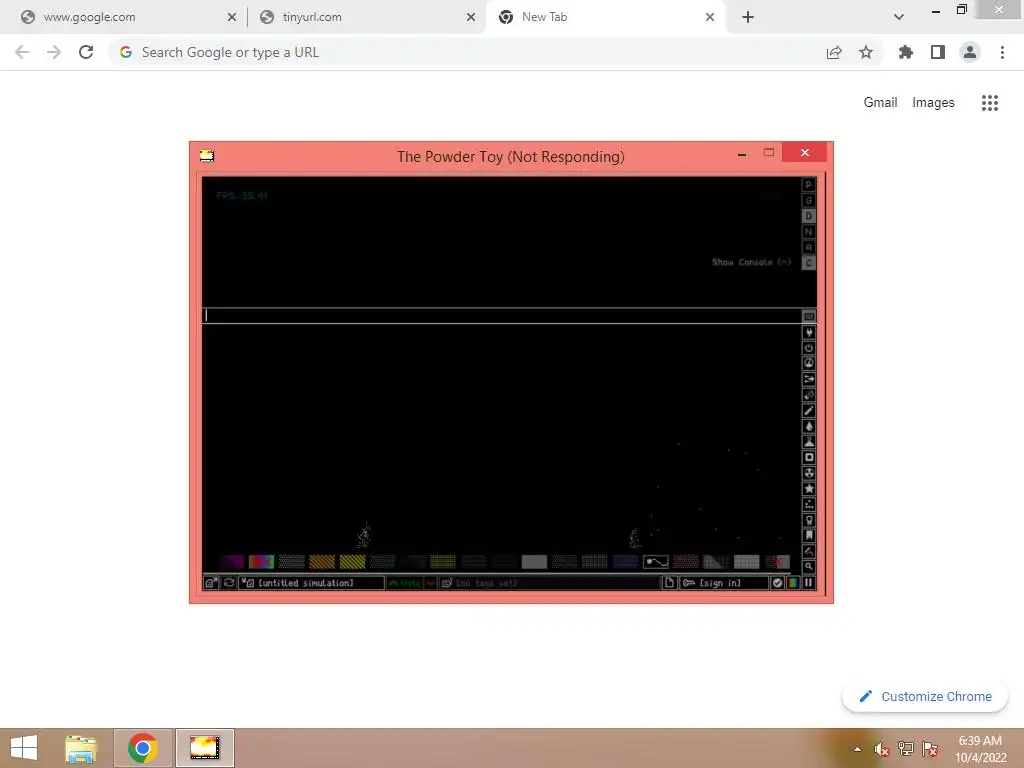
Task: Open the Force elements arrow section
Action: pos(808,379)
